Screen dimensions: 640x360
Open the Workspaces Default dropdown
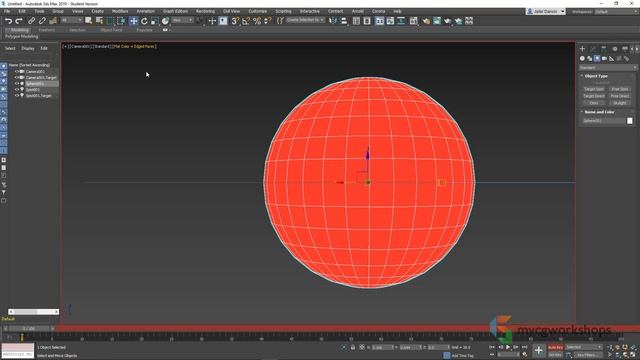[616, 11]
